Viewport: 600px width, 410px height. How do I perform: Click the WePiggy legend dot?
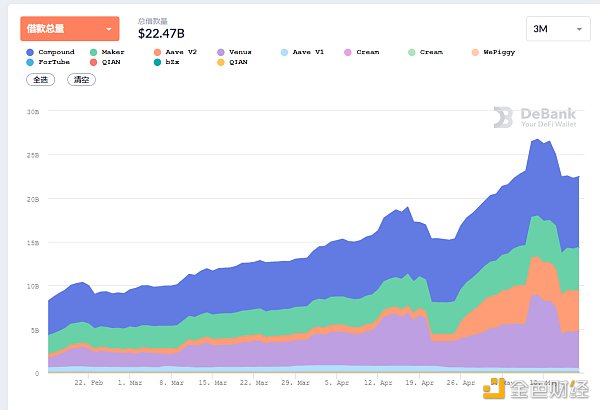(475, 52)
